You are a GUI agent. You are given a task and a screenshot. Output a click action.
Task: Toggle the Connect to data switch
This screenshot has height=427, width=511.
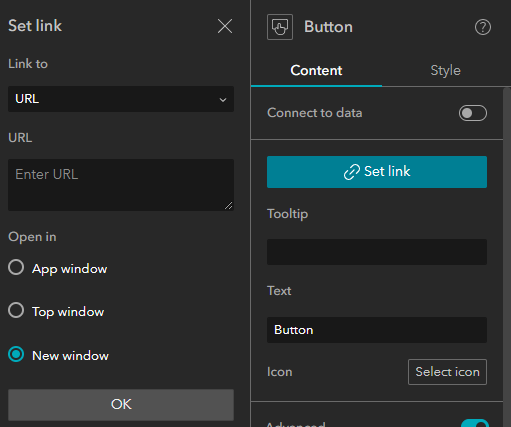click(473, 113)
